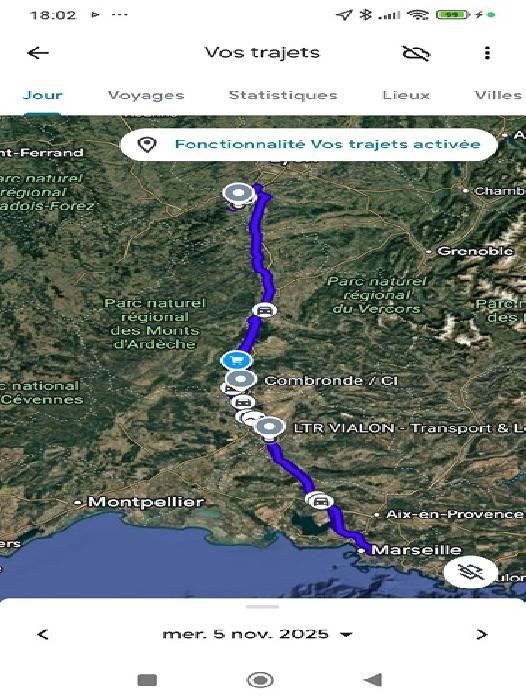This screenshot has height=700, width=526.
Task: Tap the blue shopping cart map marker
Action: click(236, 360)
